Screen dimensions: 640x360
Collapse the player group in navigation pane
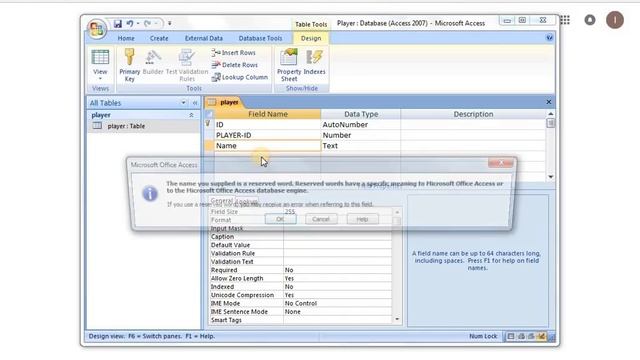click(191, 116)
